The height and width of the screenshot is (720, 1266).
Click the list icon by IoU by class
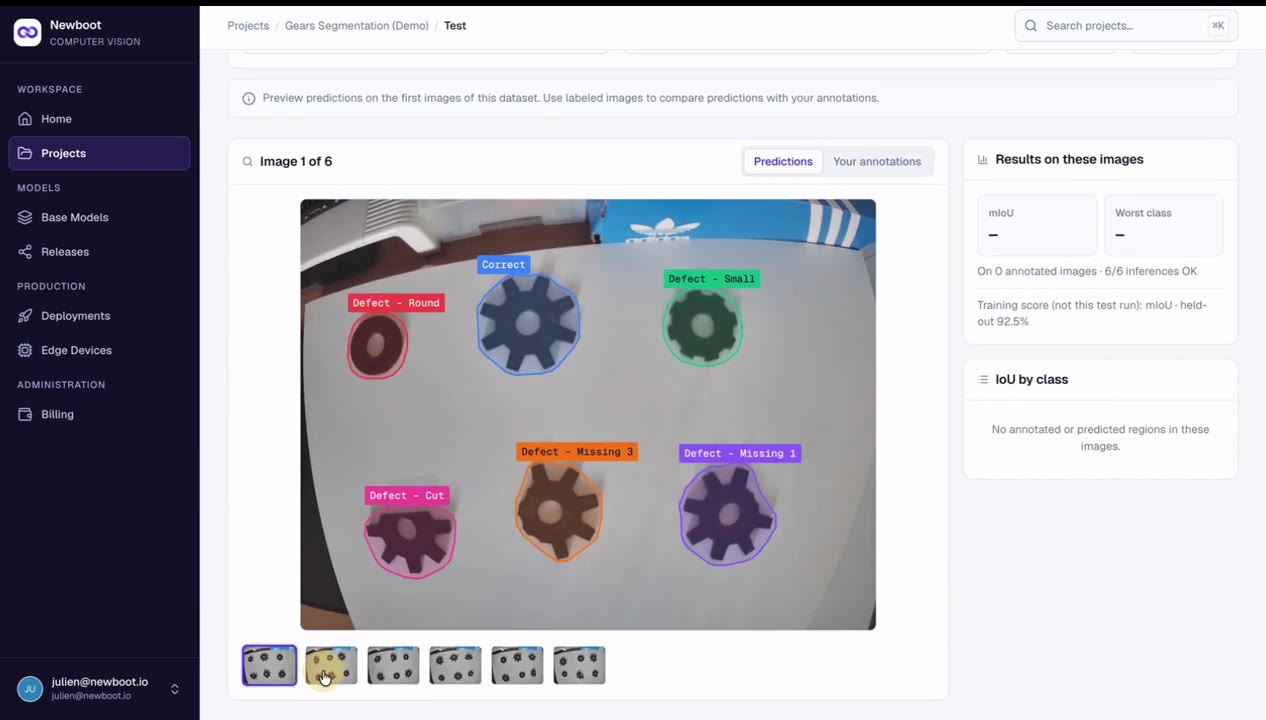[x=983, y=380]
